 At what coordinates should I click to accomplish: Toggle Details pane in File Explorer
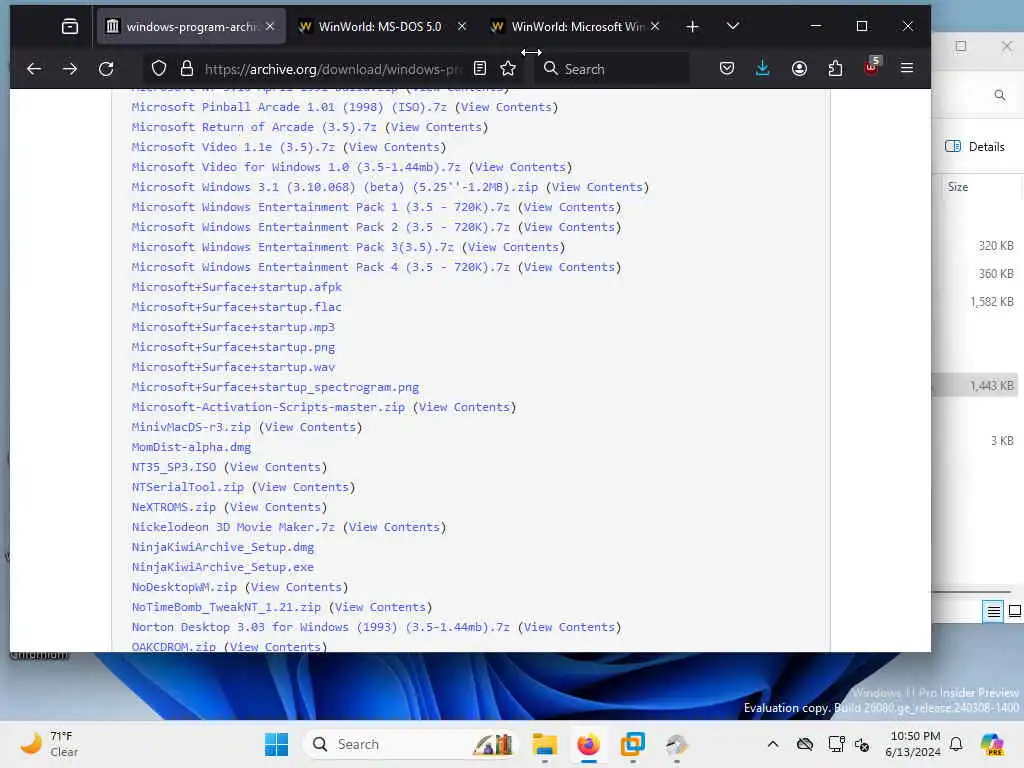(975, 147)
